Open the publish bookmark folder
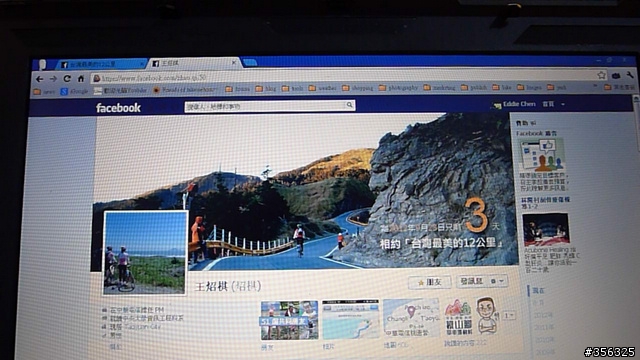This screenshot has width=640, height=360. (474, 87)
